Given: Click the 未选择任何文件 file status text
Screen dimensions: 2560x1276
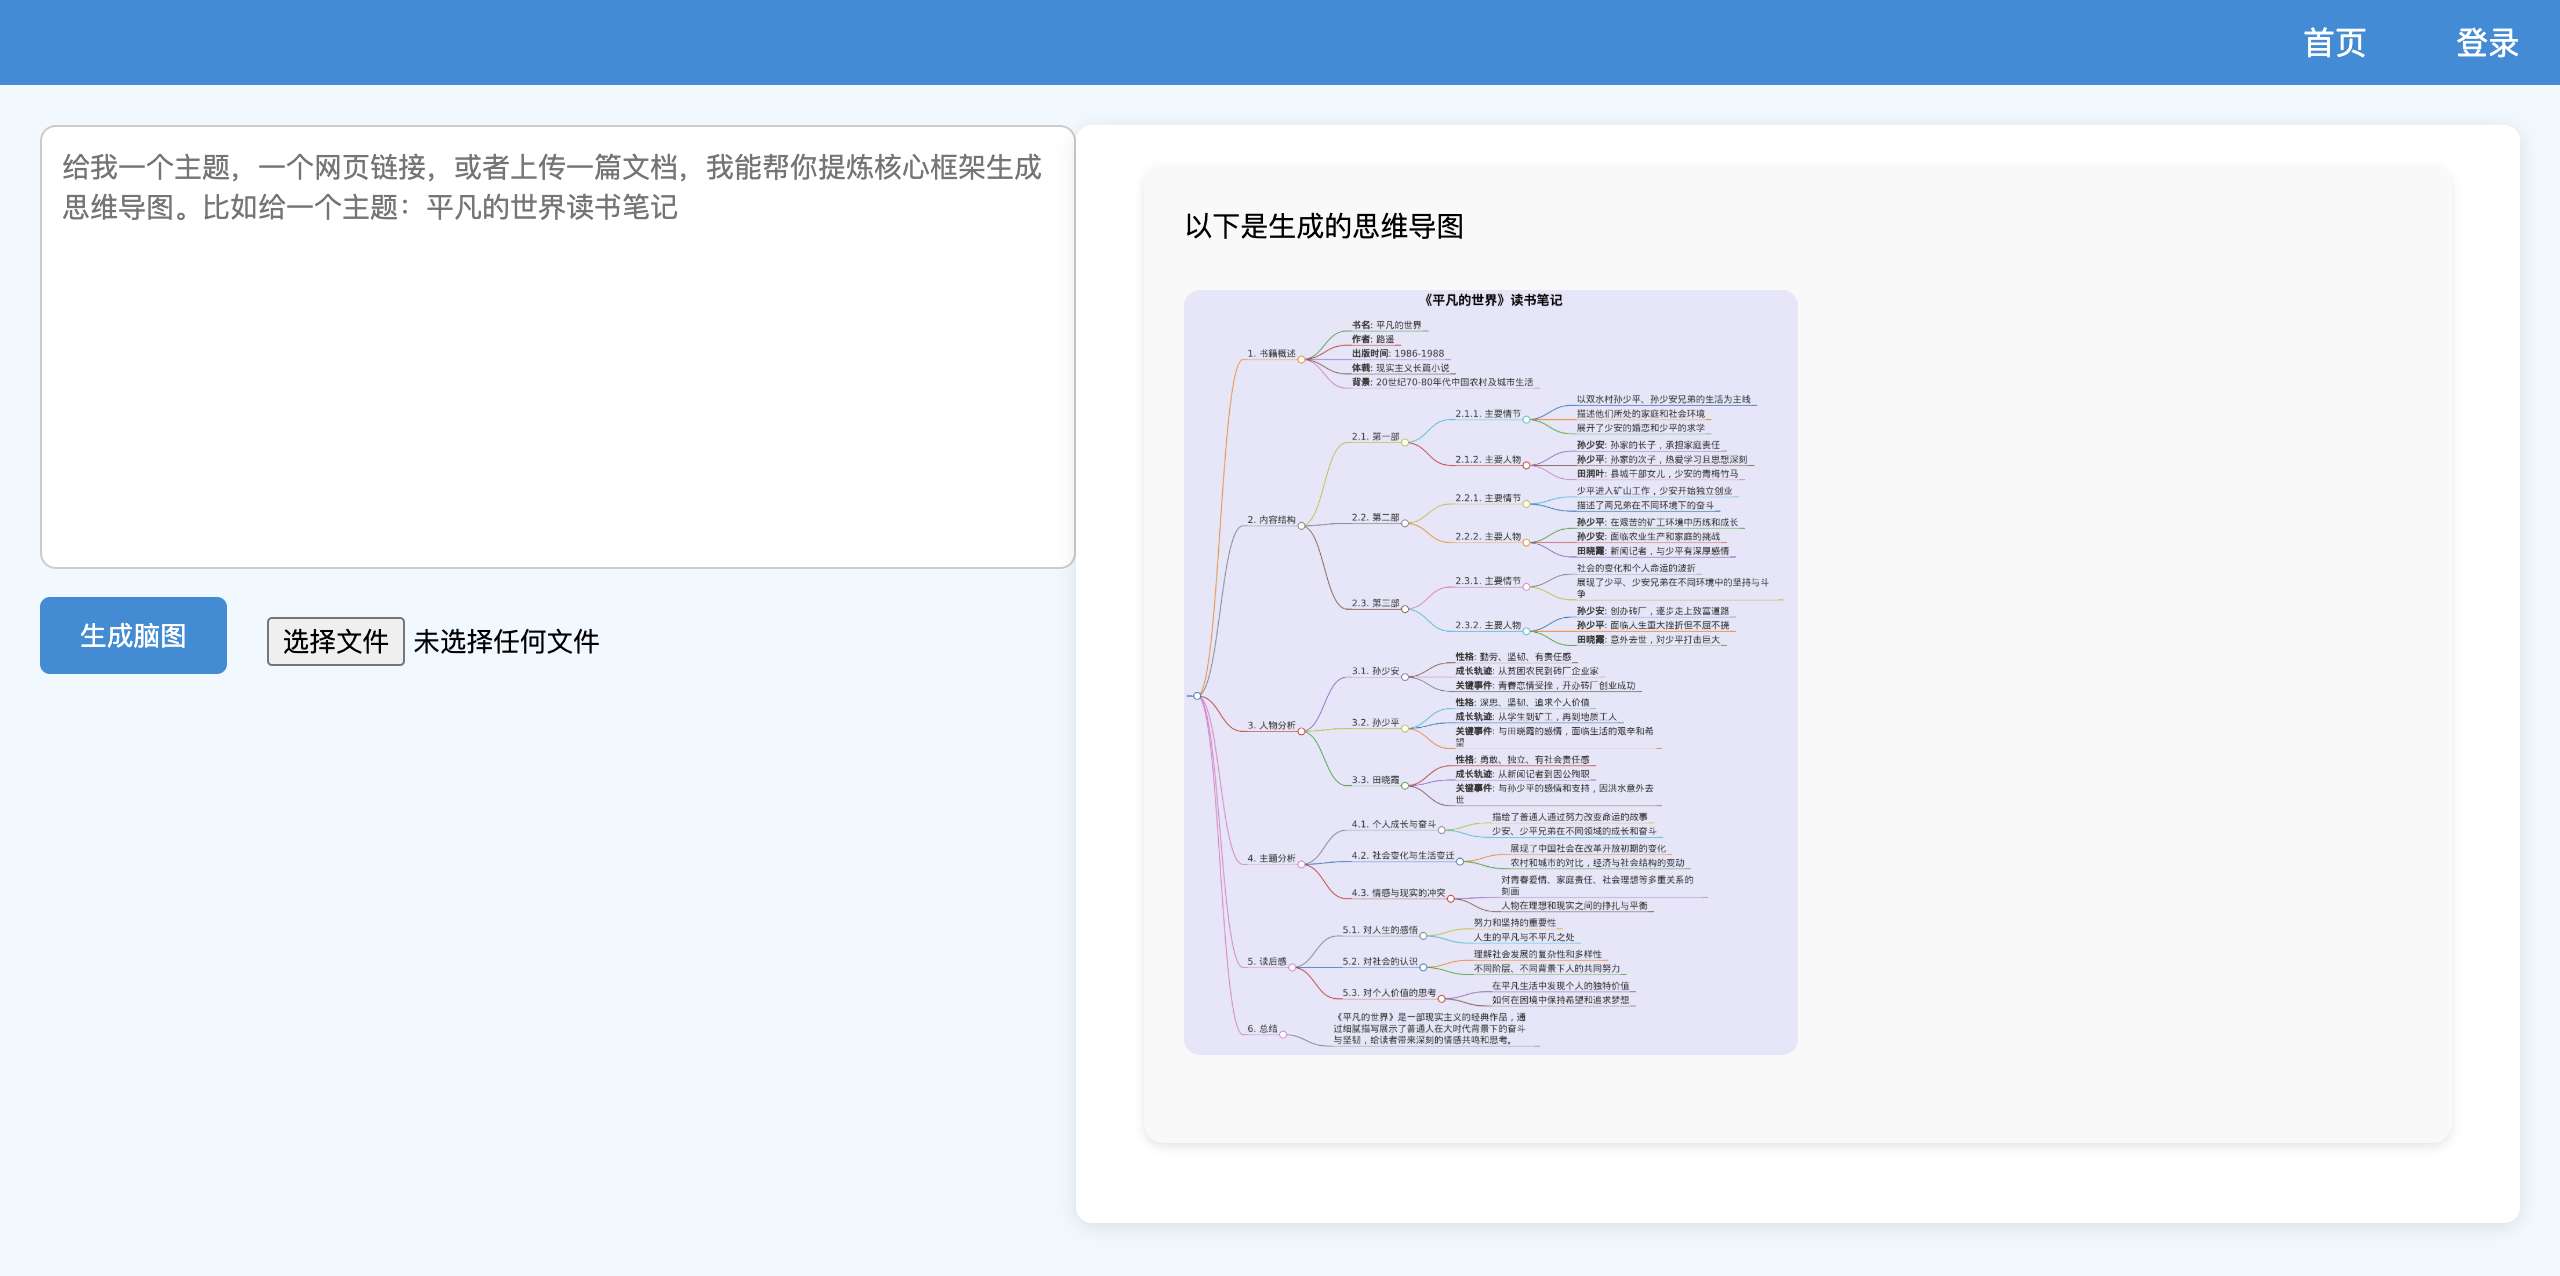Looking at the screenshot, I should tap(506, 641).
